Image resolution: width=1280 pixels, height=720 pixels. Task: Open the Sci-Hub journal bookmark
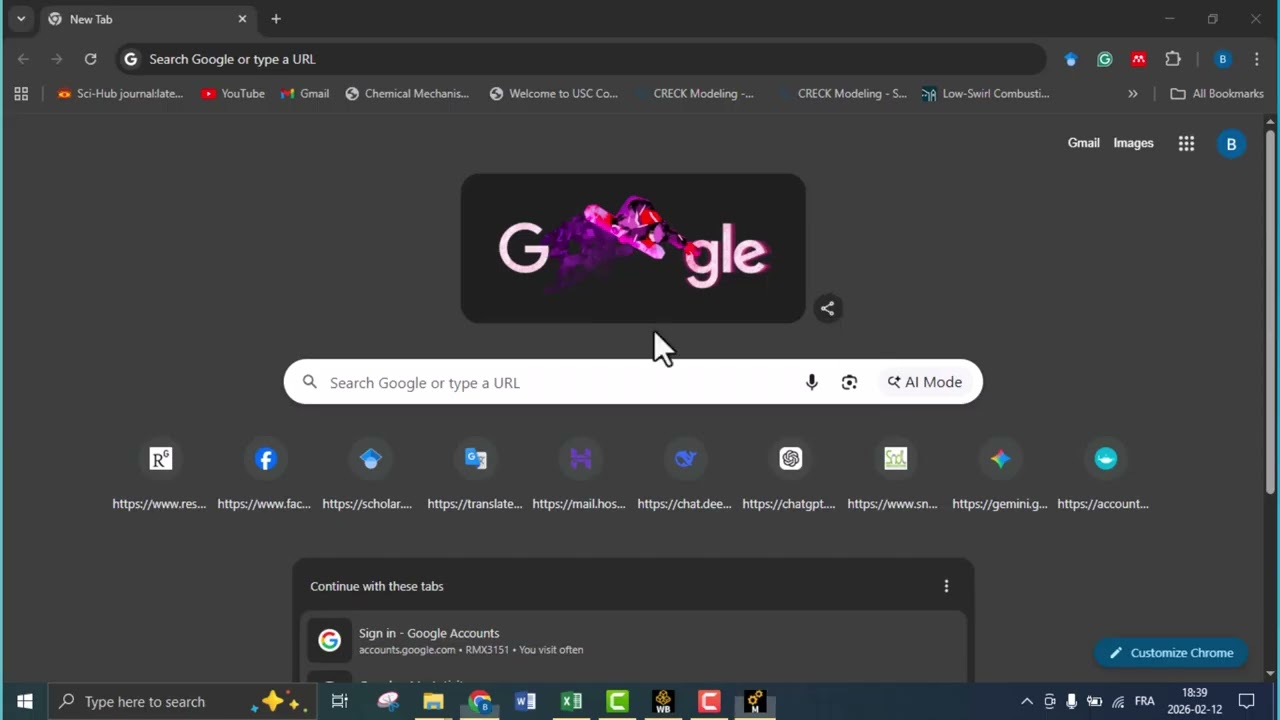[x=120, y=93]
